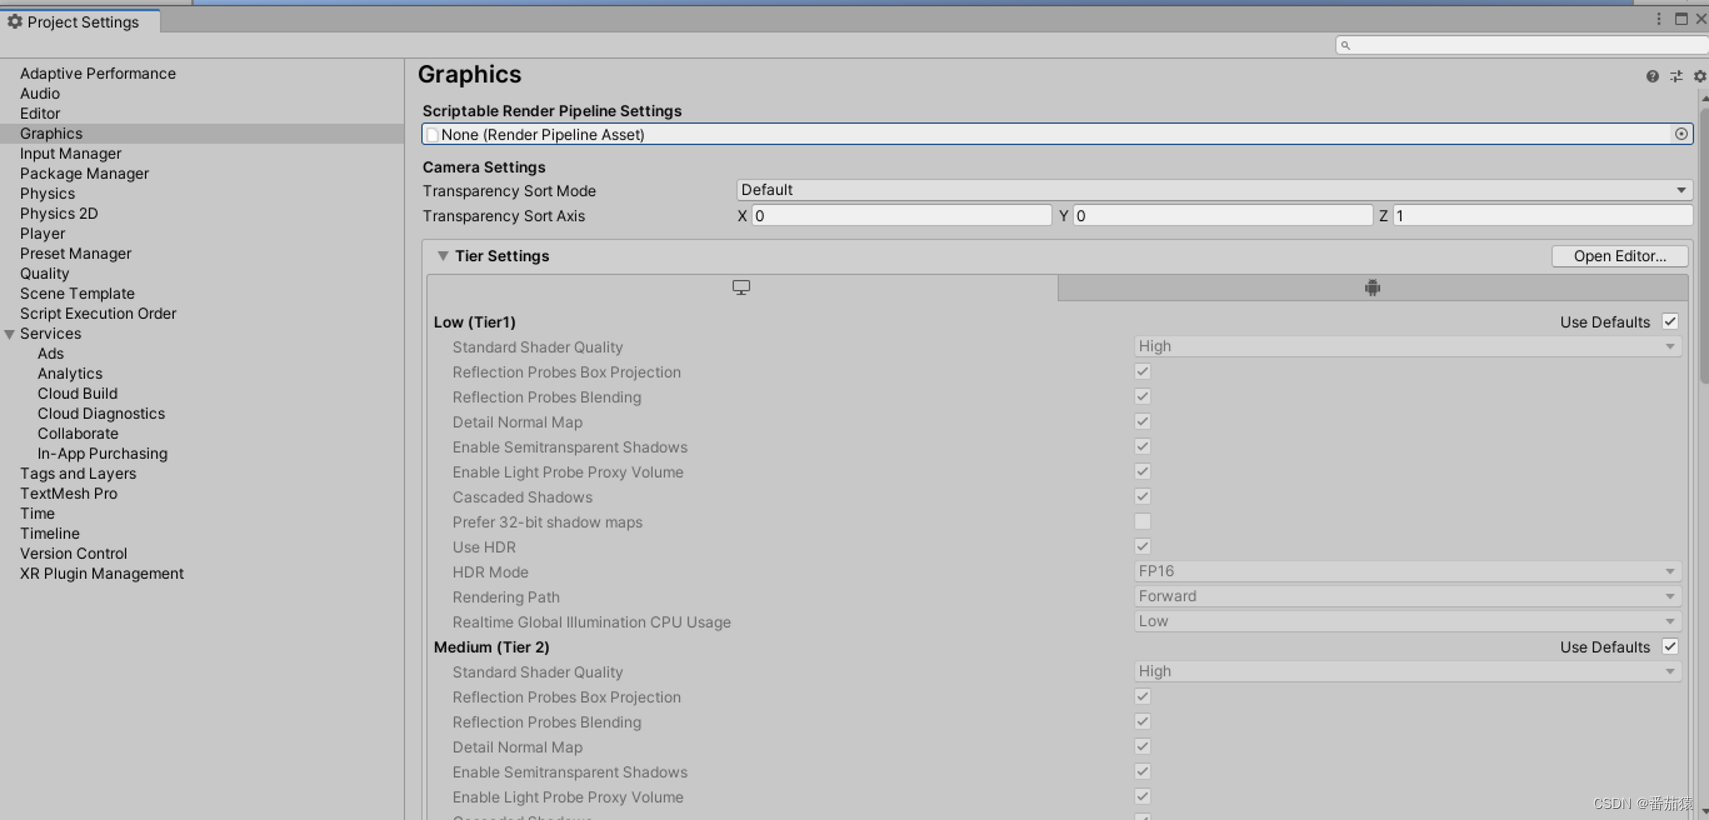Viewport: 1709px width, 820px height.
Task: Toggle Medium Tier Reflection Probes Box Projection
Action: pyautogui.click(x=1142, y=696)
